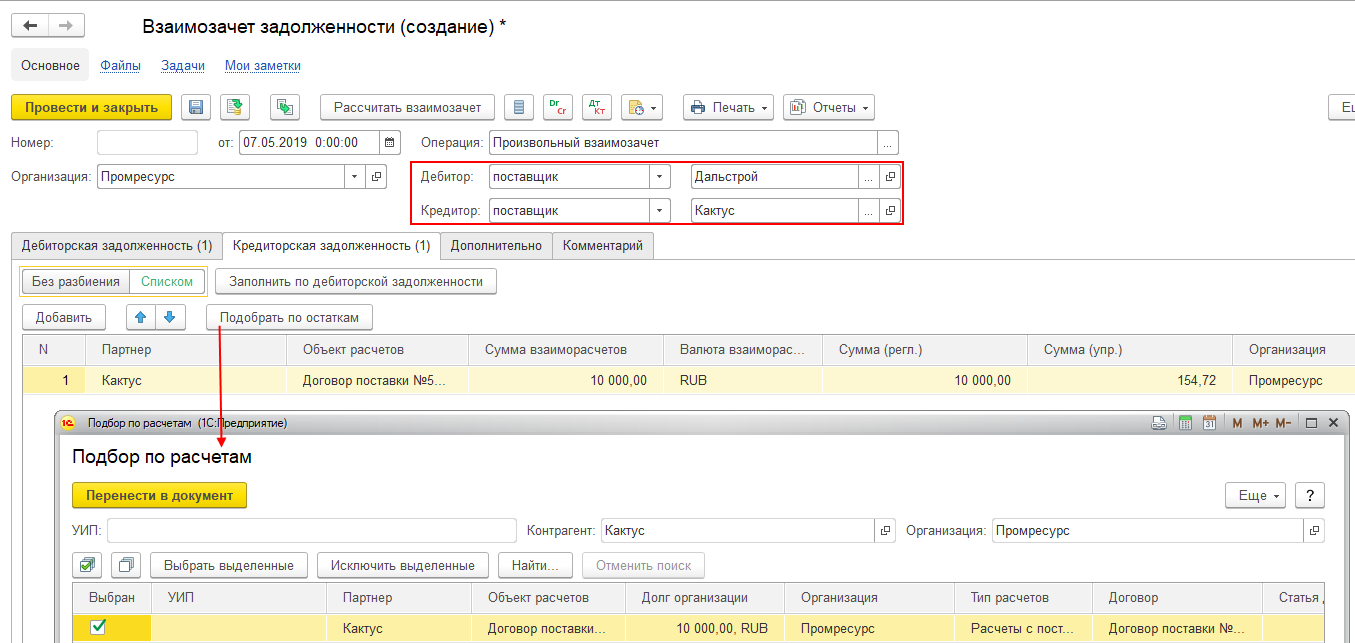Open the calendar picker next to date
Screen dimensions: 1355x643
coord(391,142)
